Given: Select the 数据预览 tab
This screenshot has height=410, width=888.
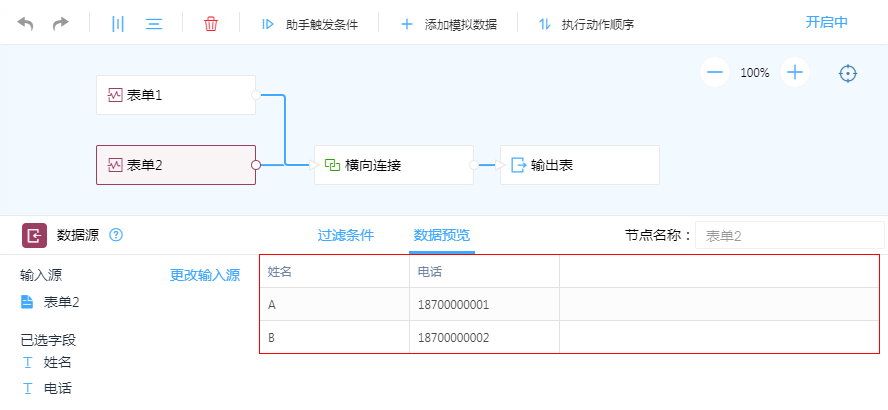Looking at the screenshot, I should (441, 236).
